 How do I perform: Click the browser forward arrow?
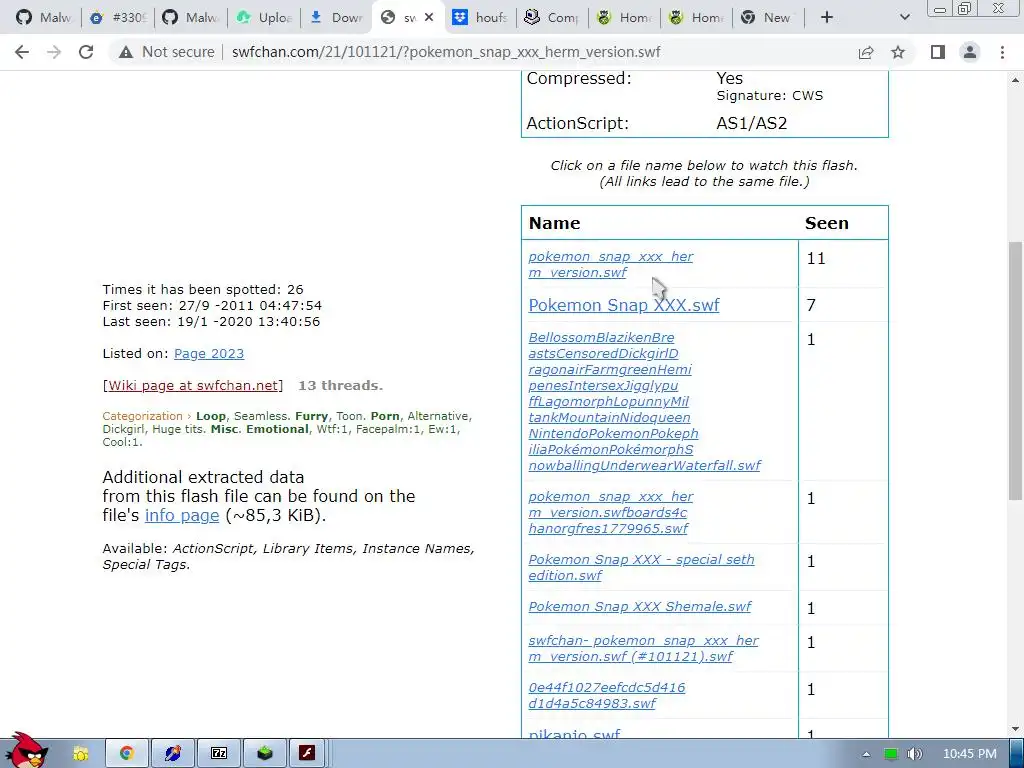point(54,52)
